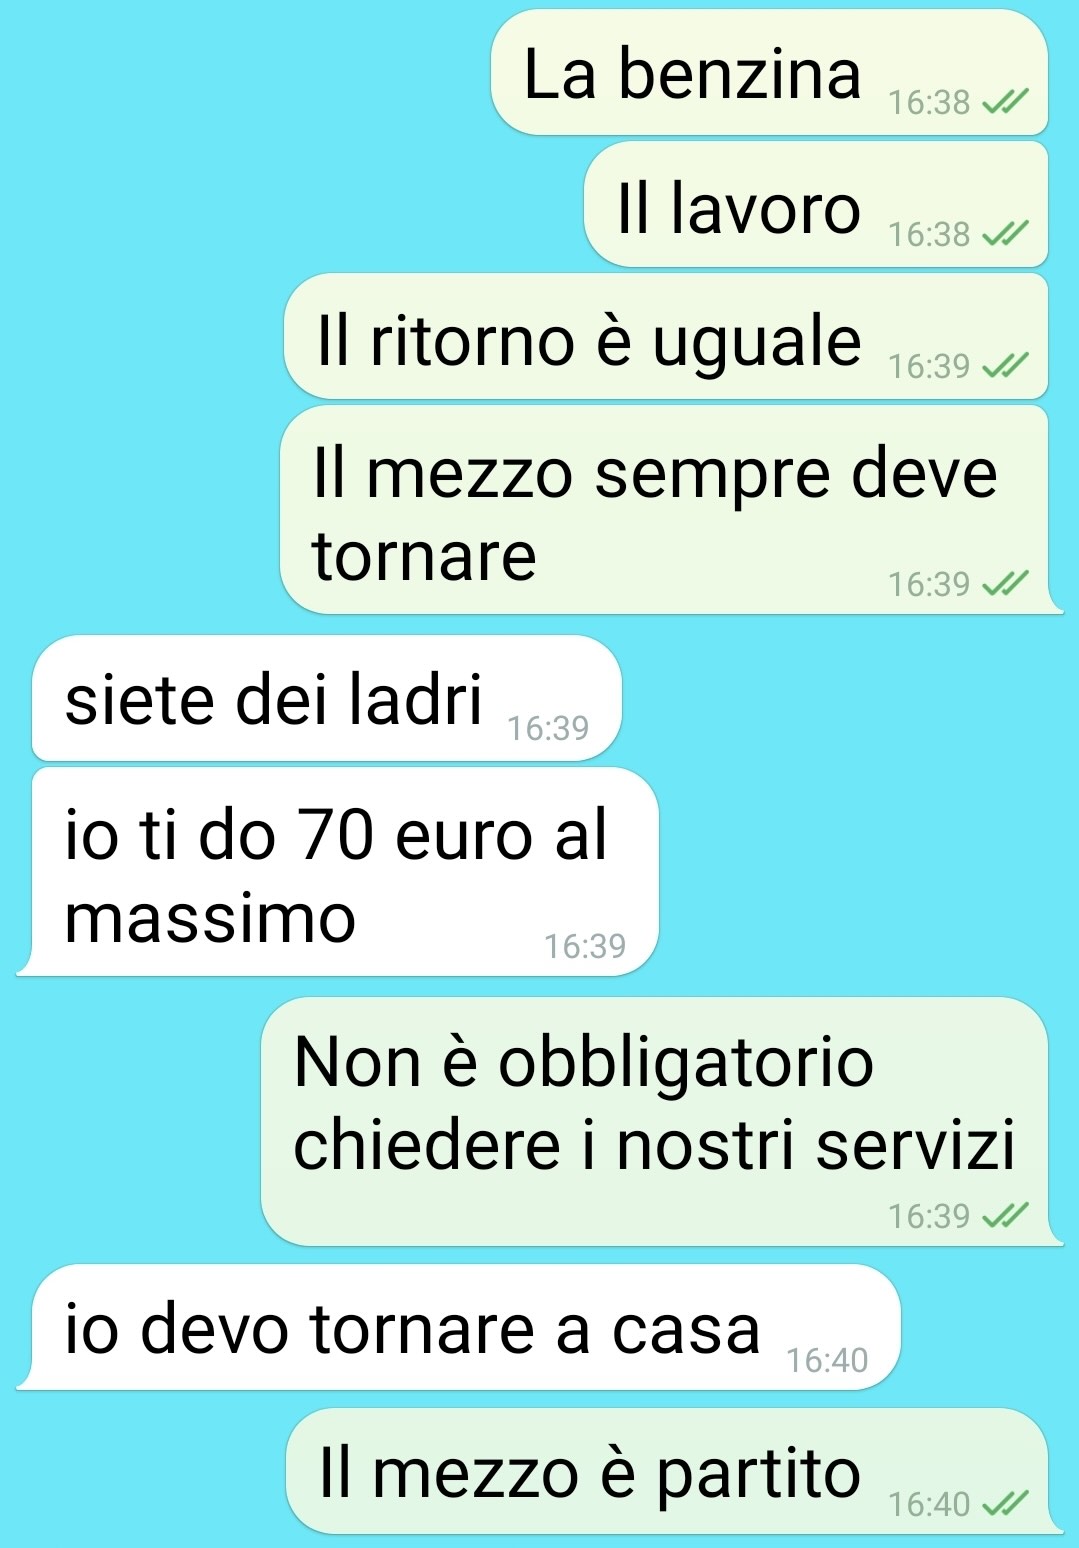
Task: Select the 'io ti do 70 euro al massimo' message
Action: coord(338,872)
